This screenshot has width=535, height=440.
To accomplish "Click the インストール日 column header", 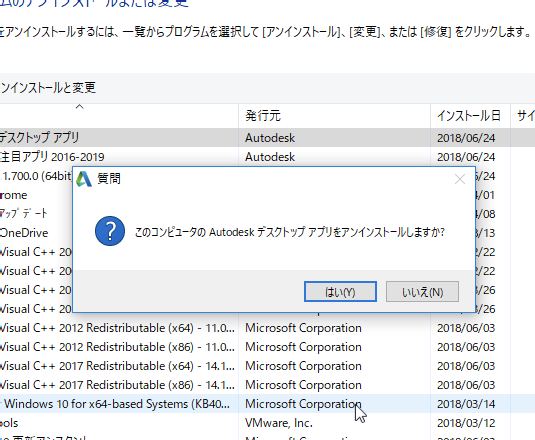I will click(x=470, y=116).
